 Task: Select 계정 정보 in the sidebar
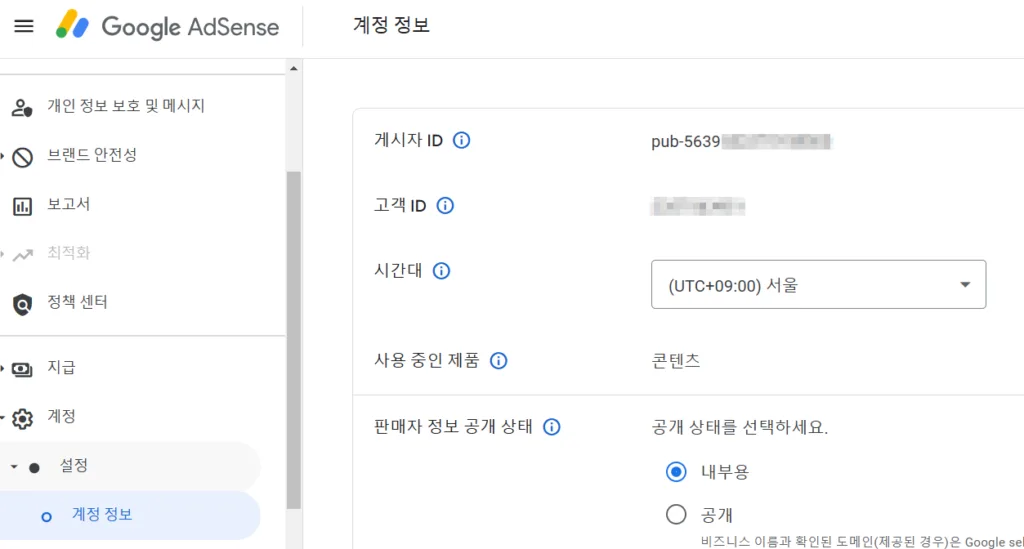pos(102,515)
